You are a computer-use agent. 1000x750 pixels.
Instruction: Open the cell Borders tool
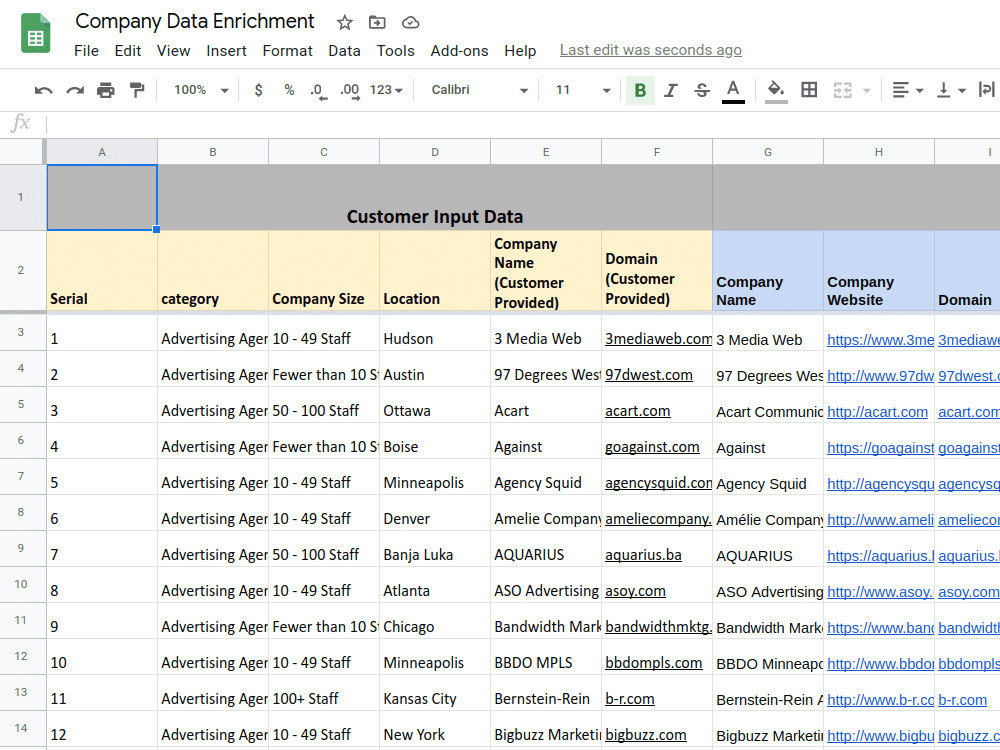(x=809, y=90)
